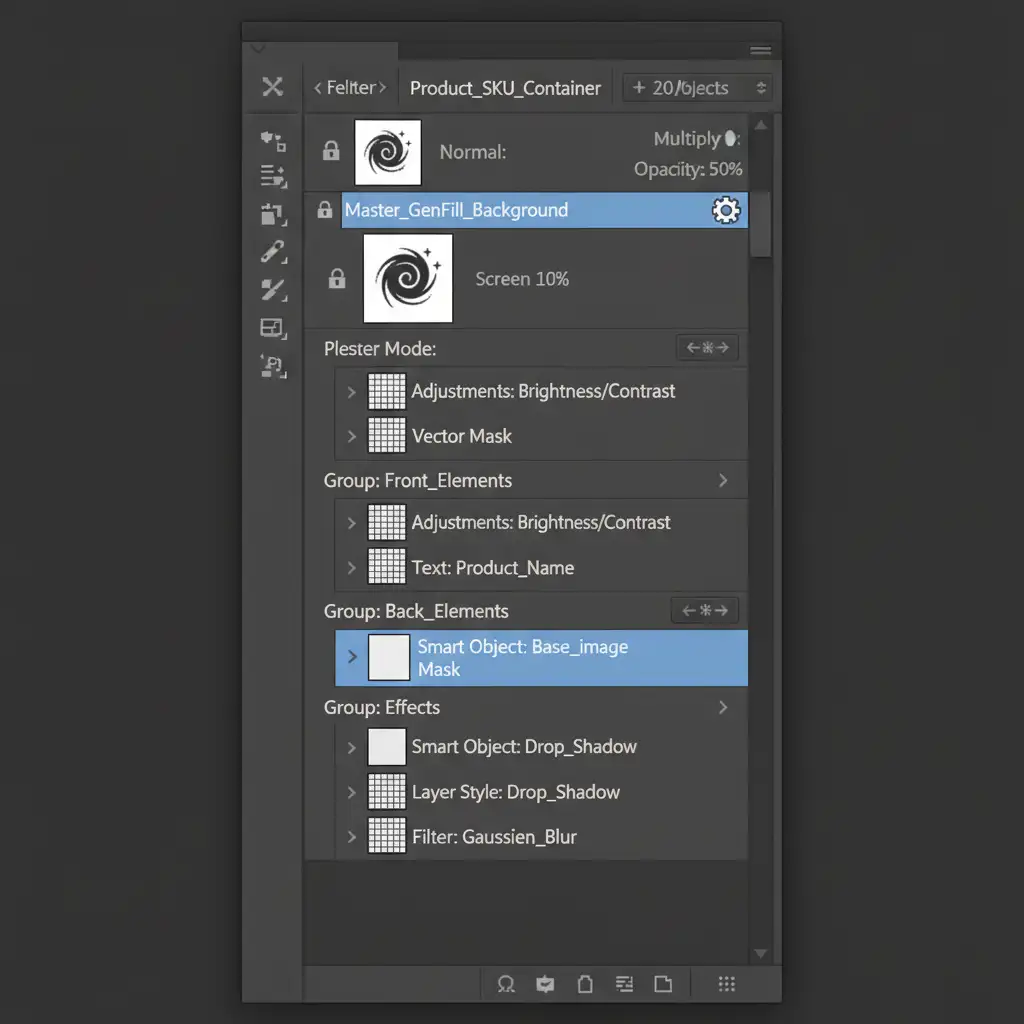The width and height of the screenshot is (1024, 1024).
Task: Click the Back_Elements arrows button
Action: 705,611
